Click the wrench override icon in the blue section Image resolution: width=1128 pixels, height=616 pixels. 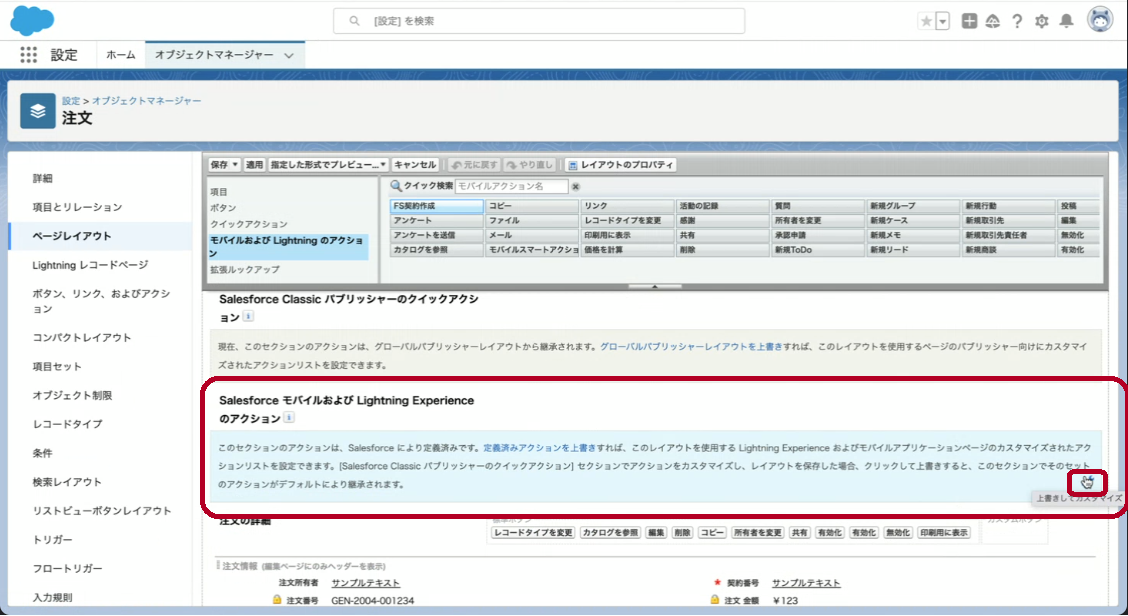(1088, 482)
